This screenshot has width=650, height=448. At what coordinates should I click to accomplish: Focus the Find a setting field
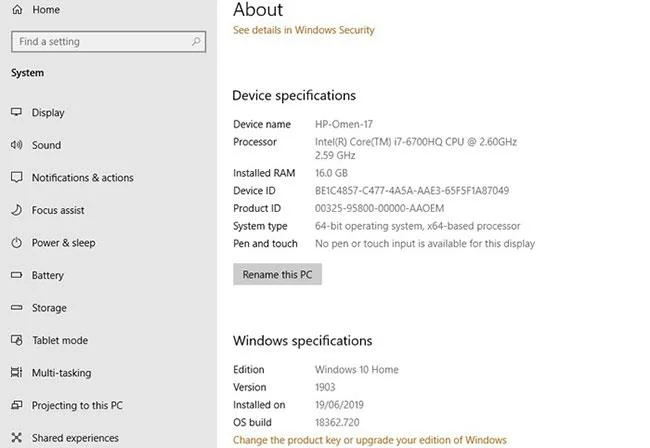click(x=109, y=41)
